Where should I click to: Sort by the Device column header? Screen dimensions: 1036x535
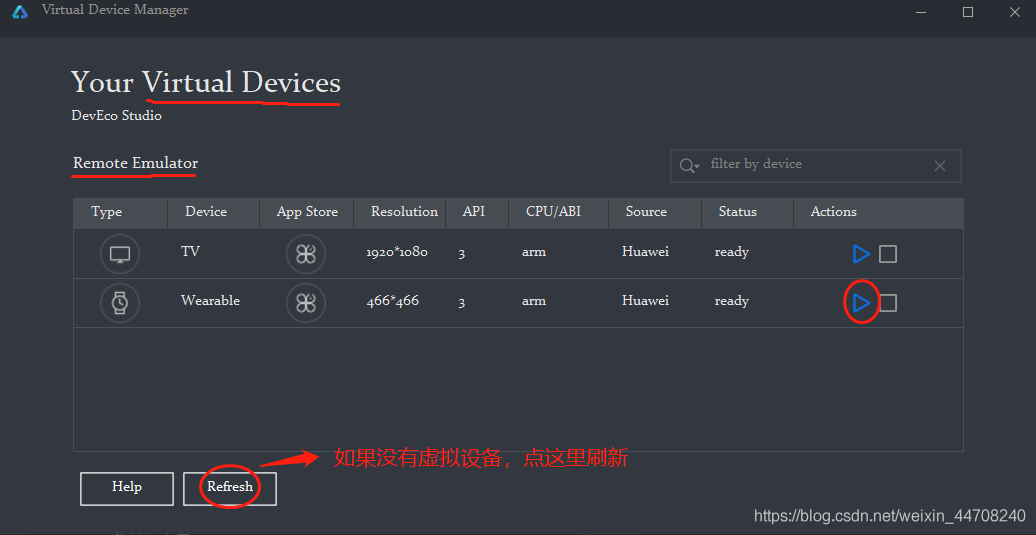pyautogui.click(x=206, y=212)
